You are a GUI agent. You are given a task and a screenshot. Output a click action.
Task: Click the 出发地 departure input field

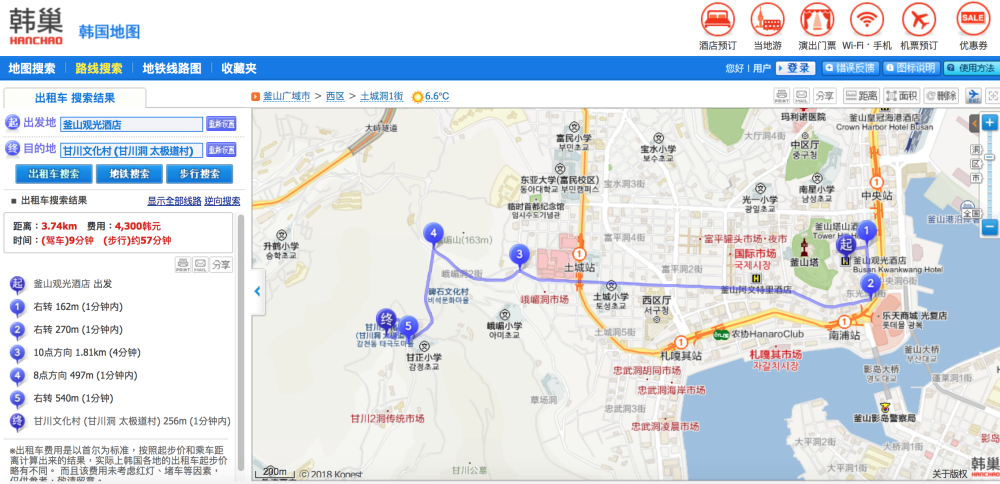pyautogui.click(x=131, y=124)
